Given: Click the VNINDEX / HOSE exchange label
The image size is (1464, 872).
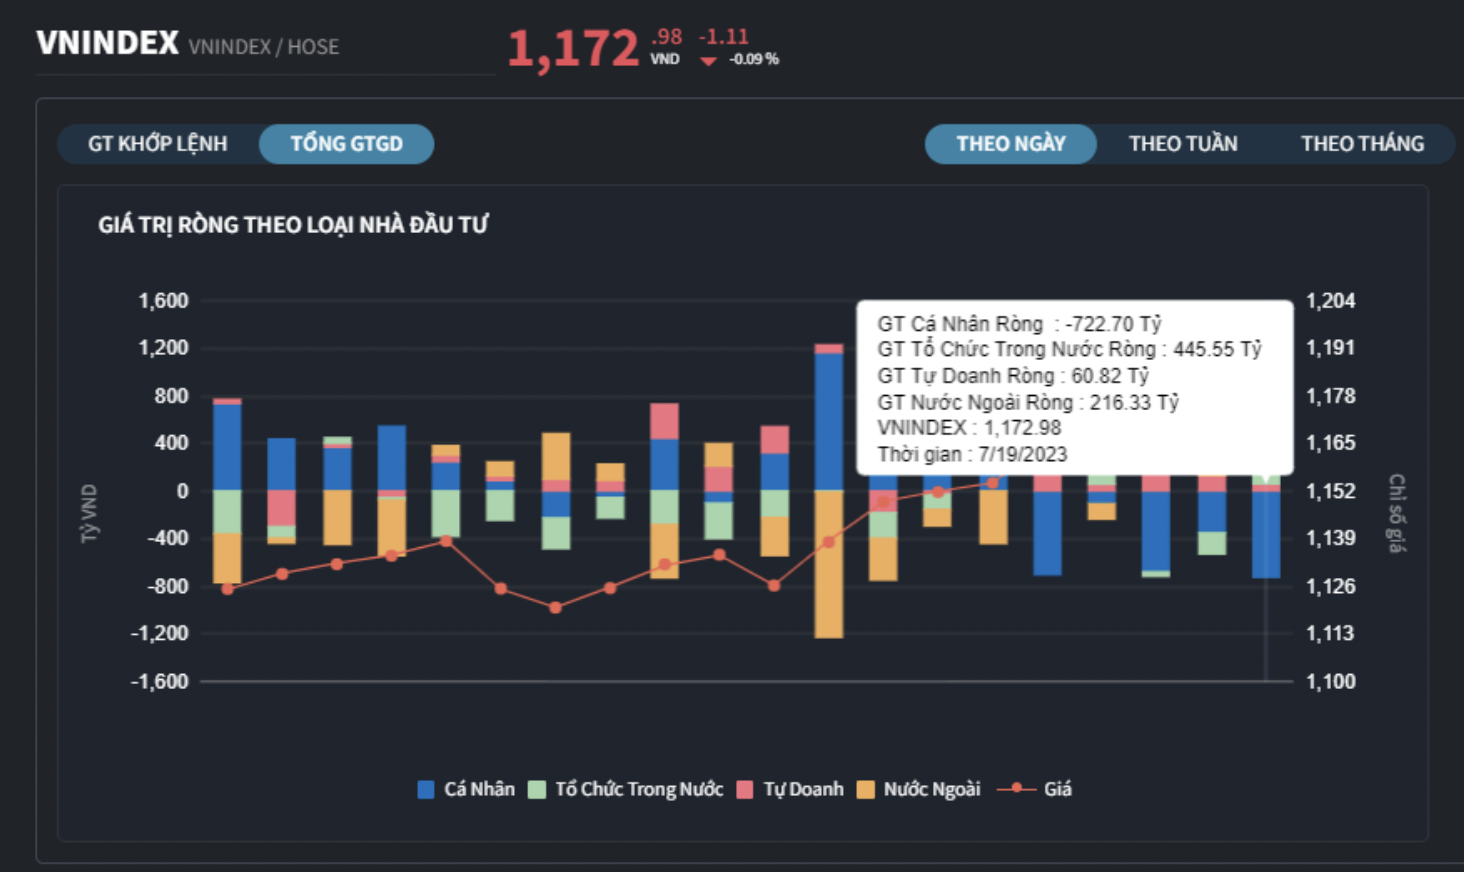Looking at the screenshot, I should [264, 47].
